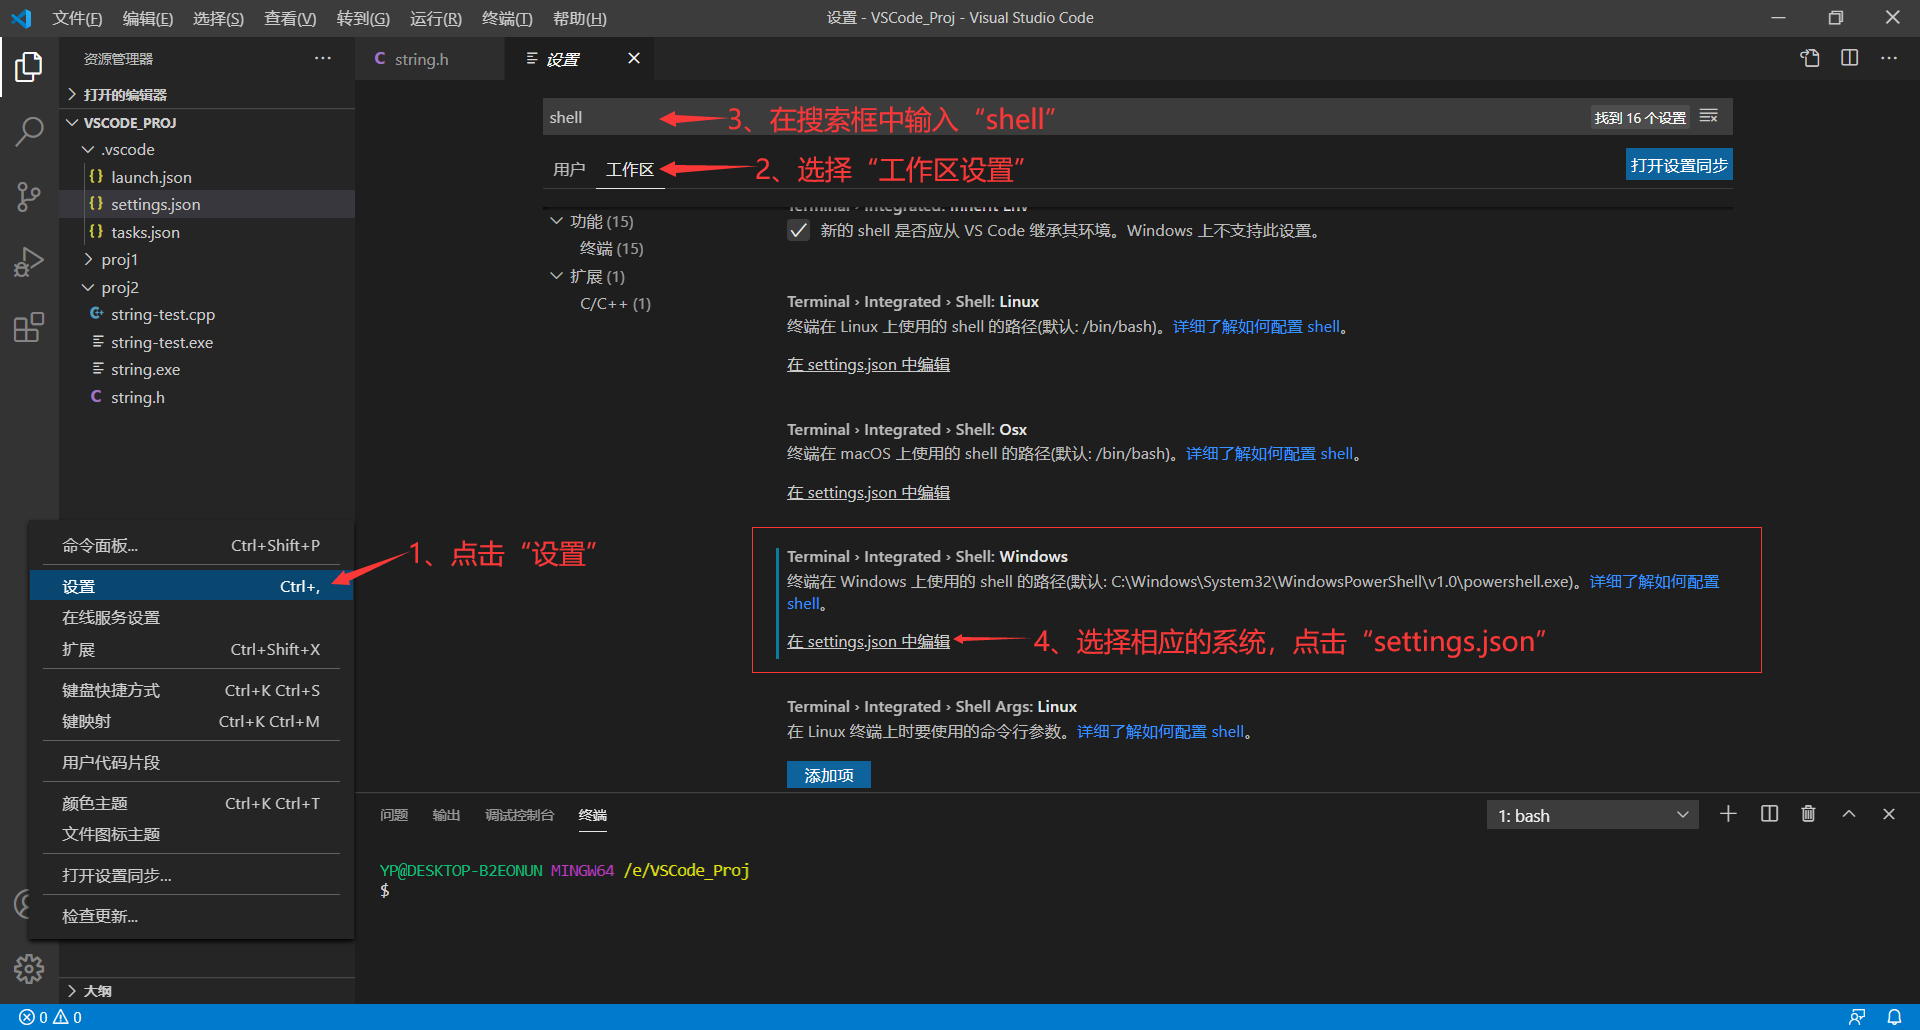Edit Shell: Linux in settings.json link
The image size is (1920, 1030).
(x=868, y=364)
